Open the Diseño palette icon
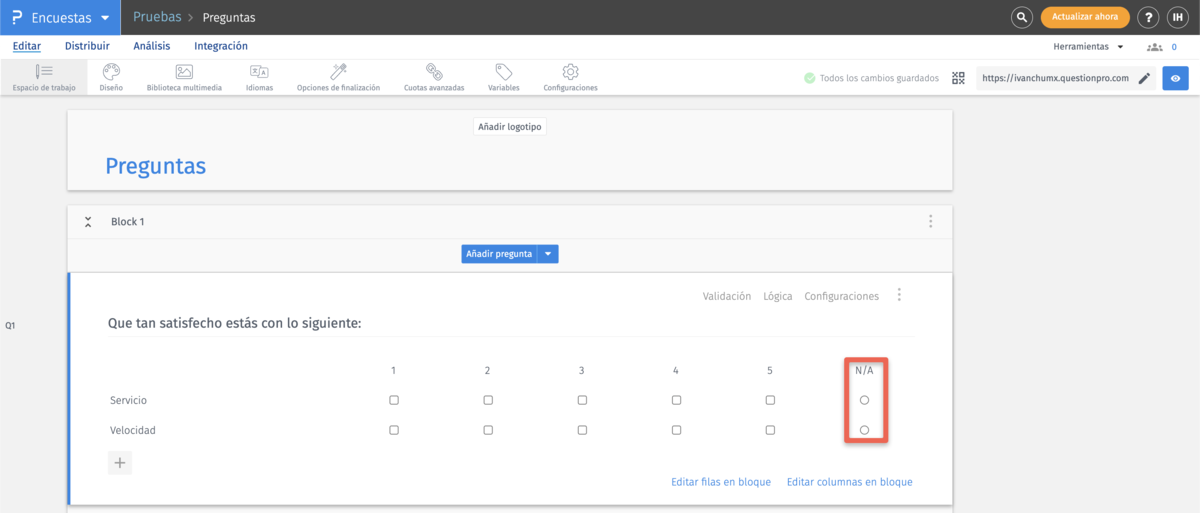This screenshot has width=1200, height=513. tap(111, 72)
